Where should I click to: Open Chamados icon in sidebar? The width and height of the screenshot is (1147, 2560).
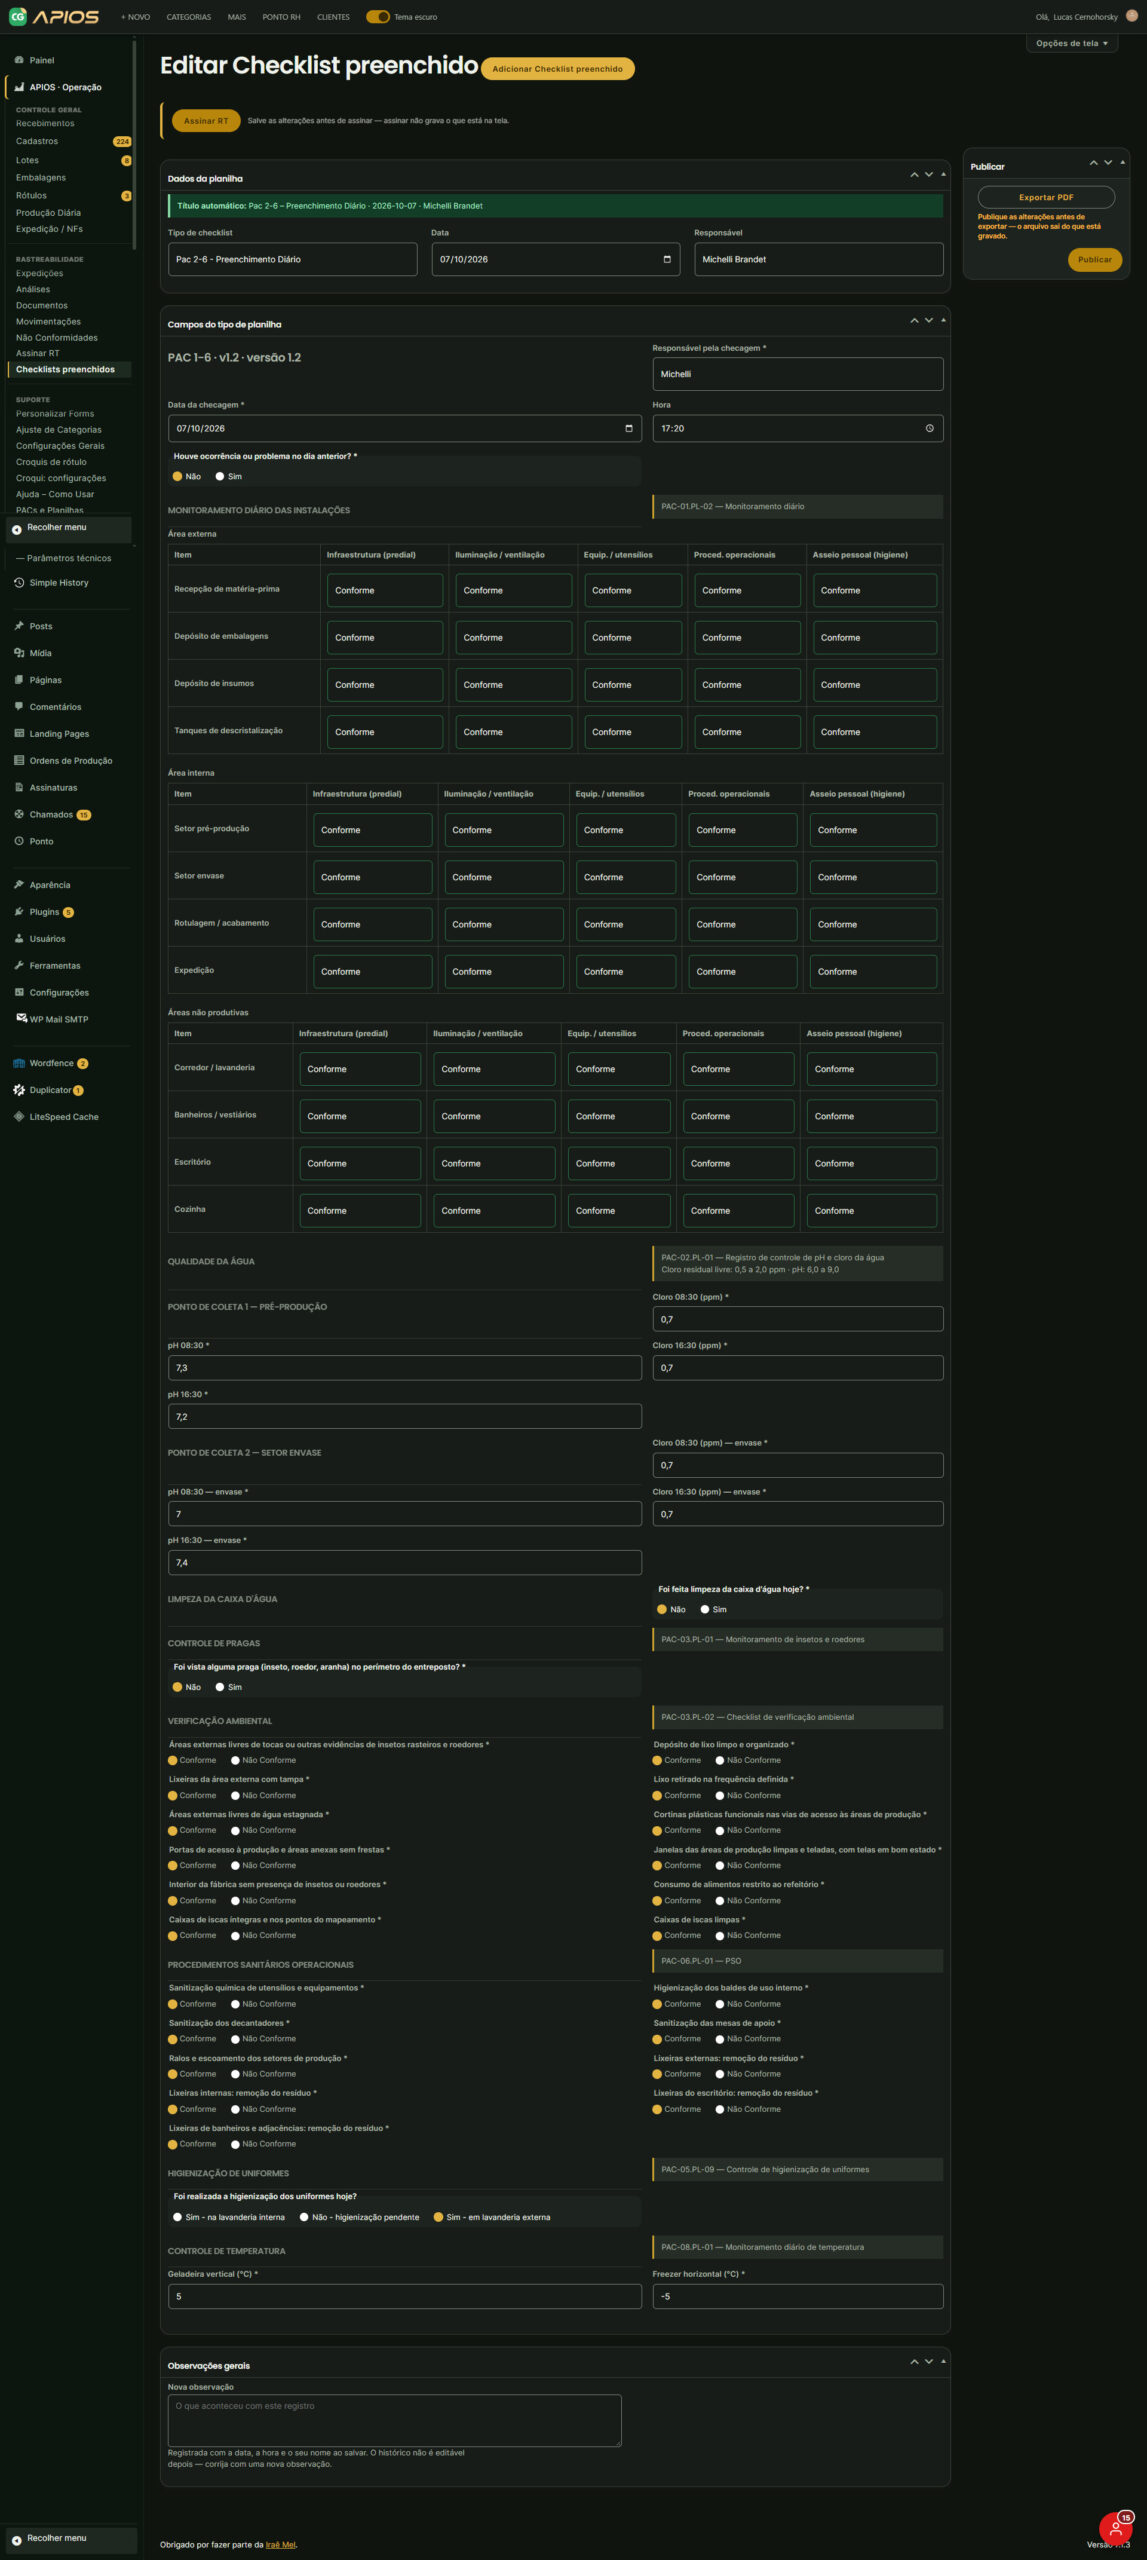click(x=19, y=814)
